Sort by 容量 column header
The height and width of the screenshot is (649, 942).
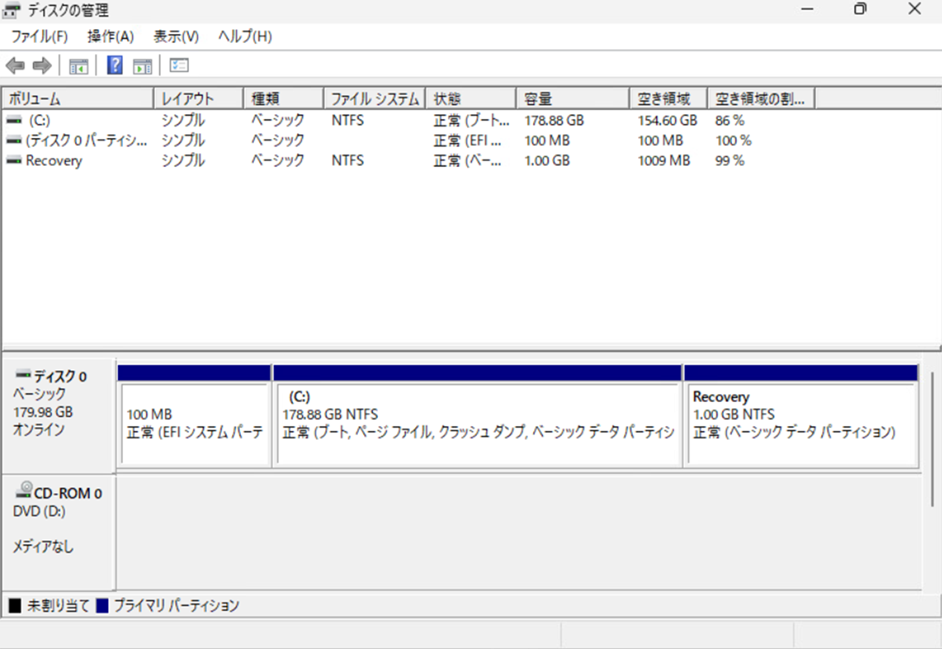pyautogui.click(x=573, y=99)
